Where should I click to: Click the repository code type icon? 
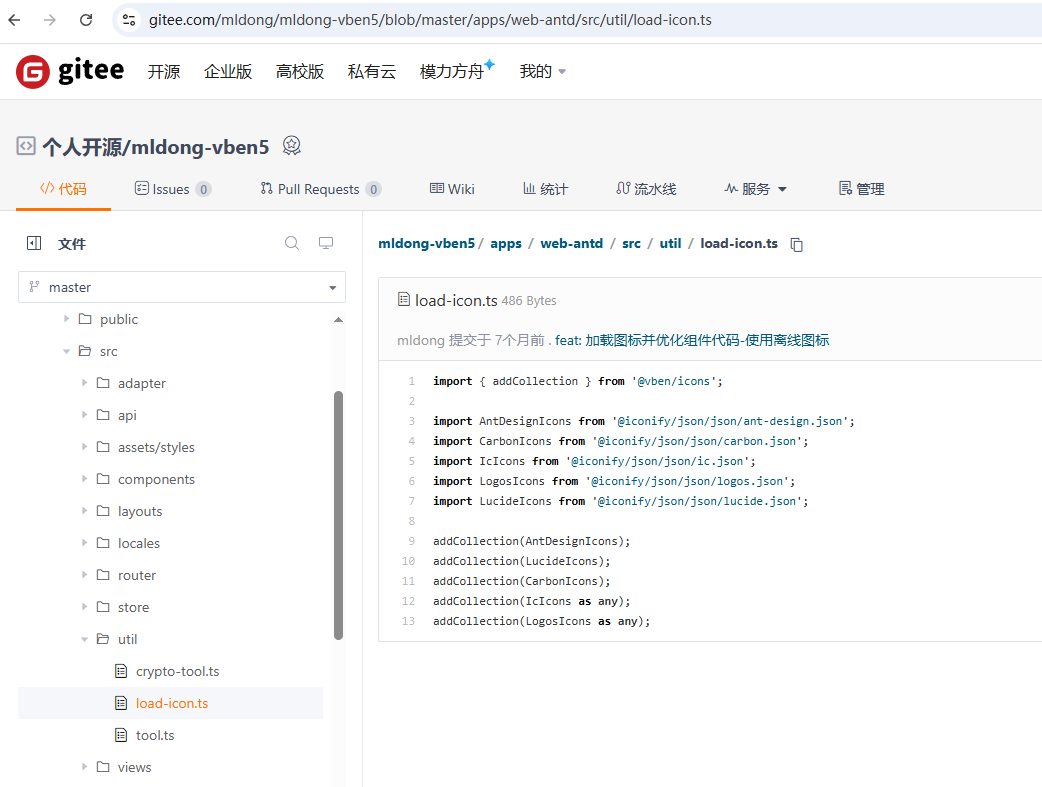tap(26, 146)
